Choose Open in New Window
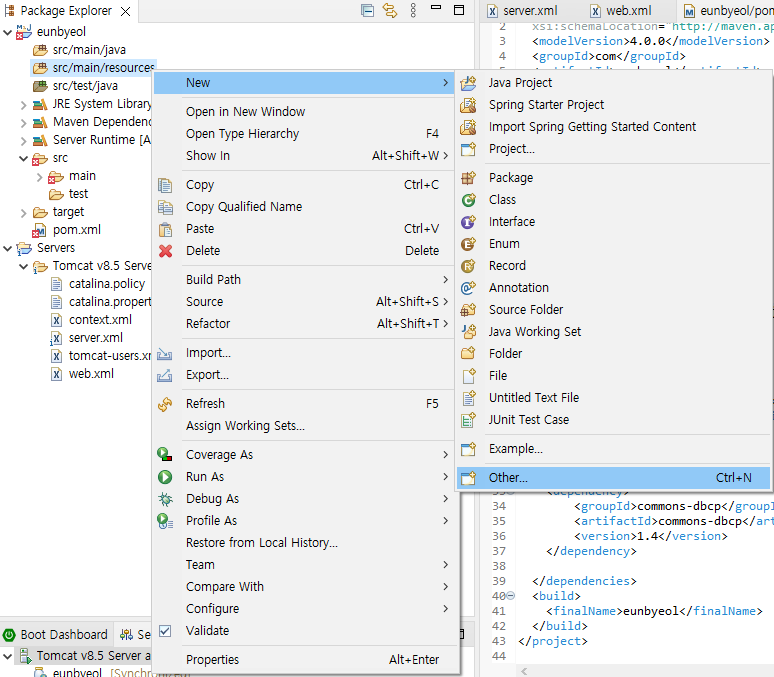Screen dimensions: 774x677 pos(304,112)
